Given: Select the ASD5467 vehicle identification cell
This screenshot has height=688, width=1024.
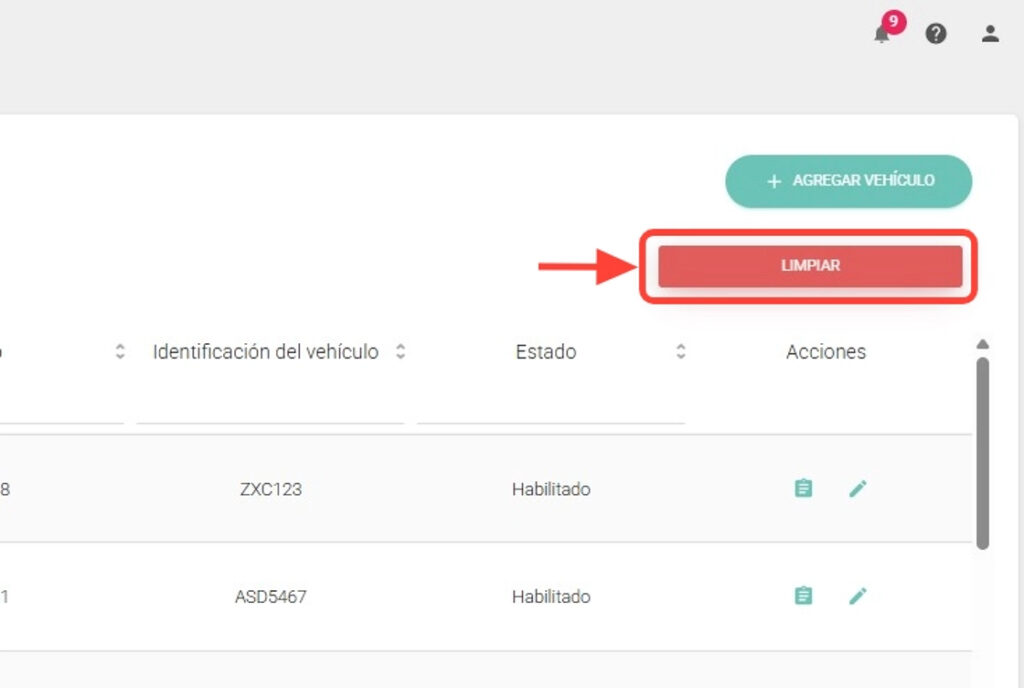Looking at the screenshot, I should [x=271, y=597].
